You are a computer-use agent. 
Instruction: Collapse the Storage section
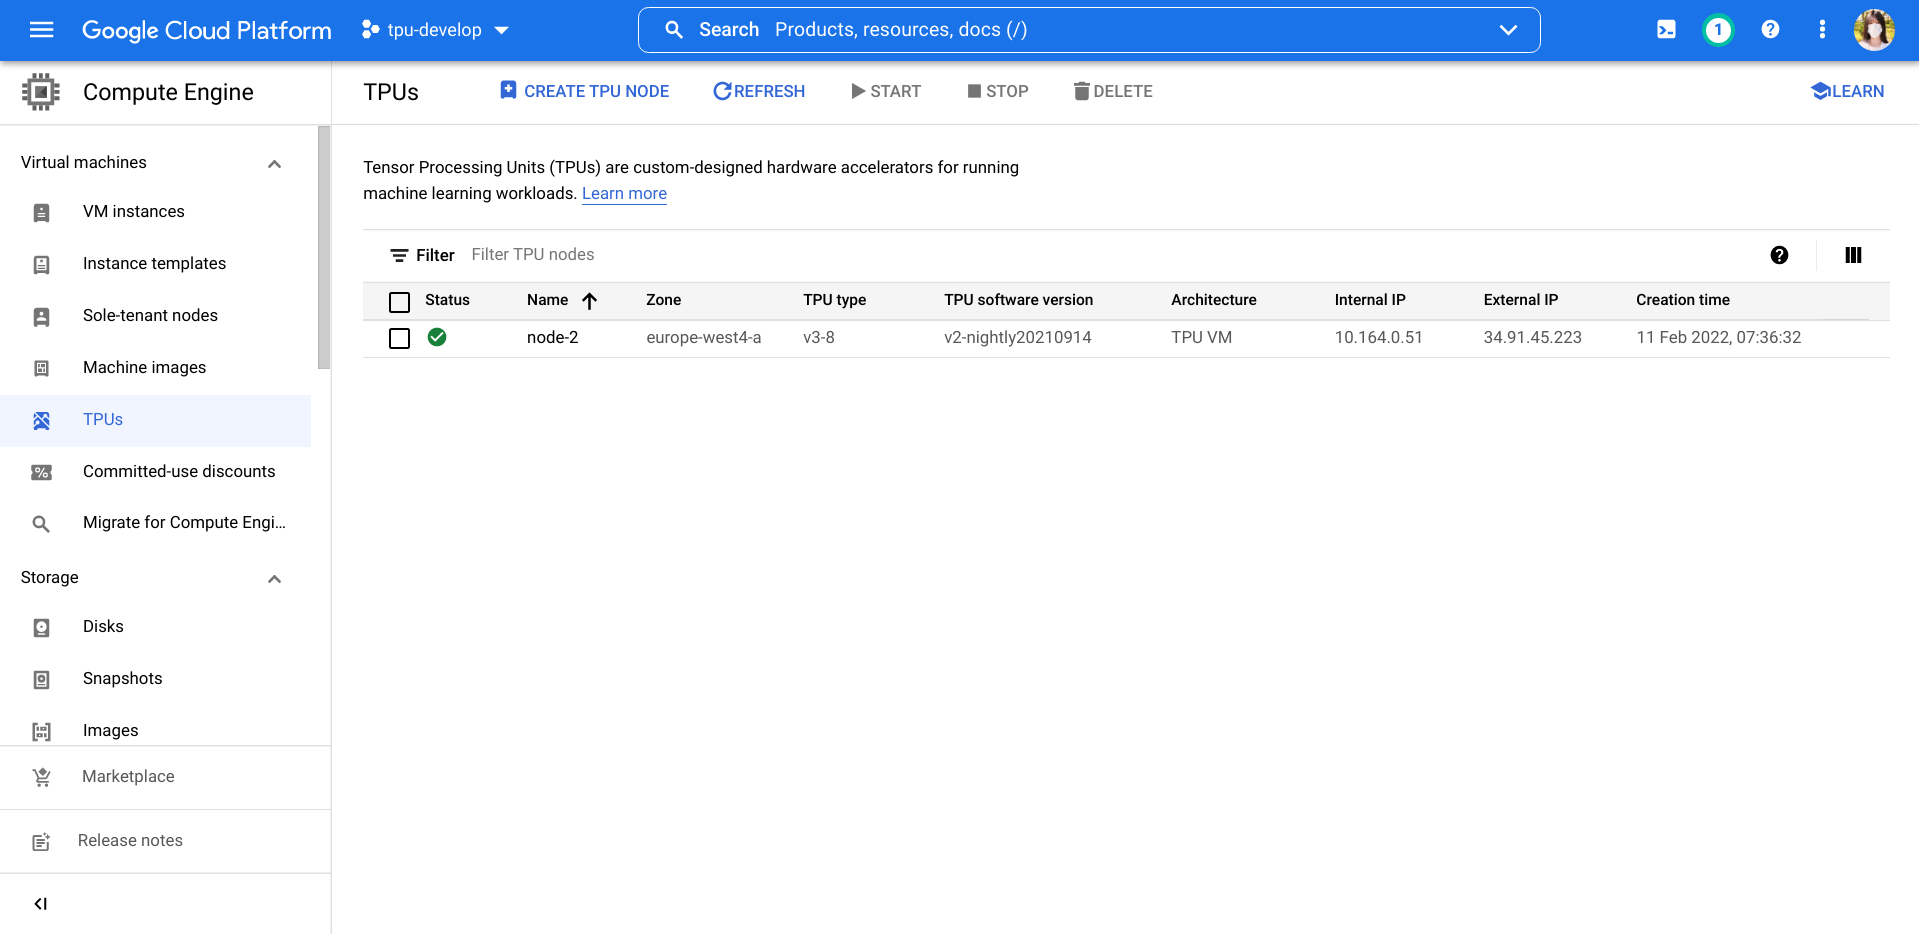point(274,578)
